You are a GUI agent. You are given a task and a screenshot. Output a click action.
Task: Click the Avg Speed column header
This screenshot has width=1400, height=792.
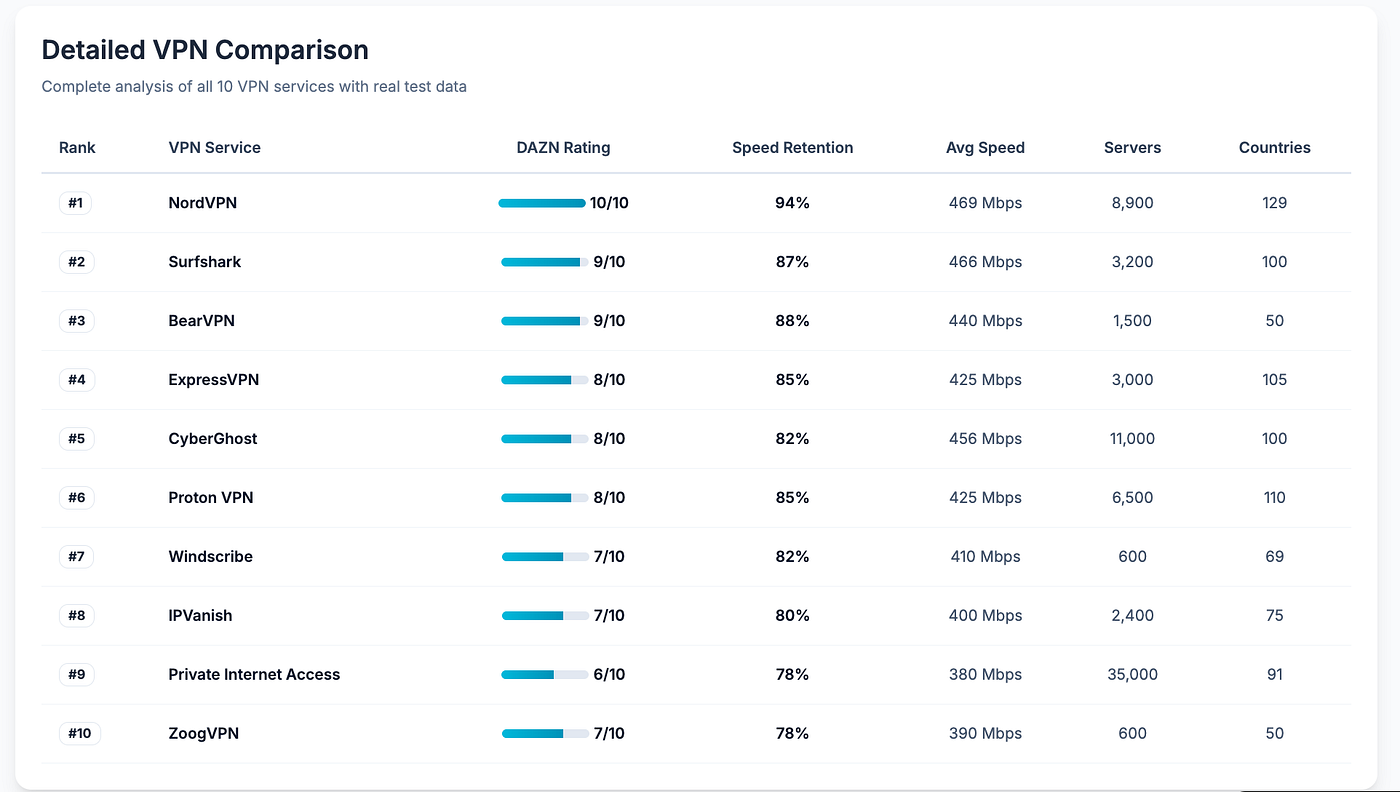click(985, 147)
